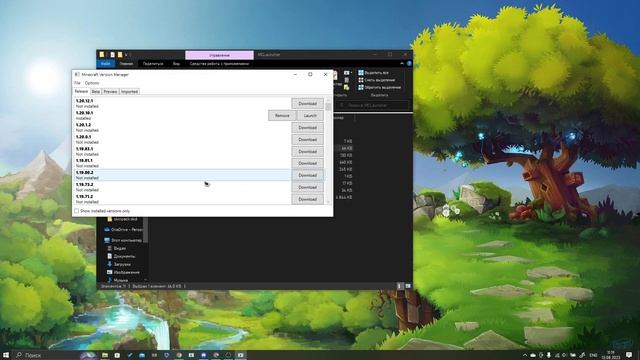The height and width of the screenshot is (360, 640).
Task: Open the Windows Start menu
Action: point(6,355)
